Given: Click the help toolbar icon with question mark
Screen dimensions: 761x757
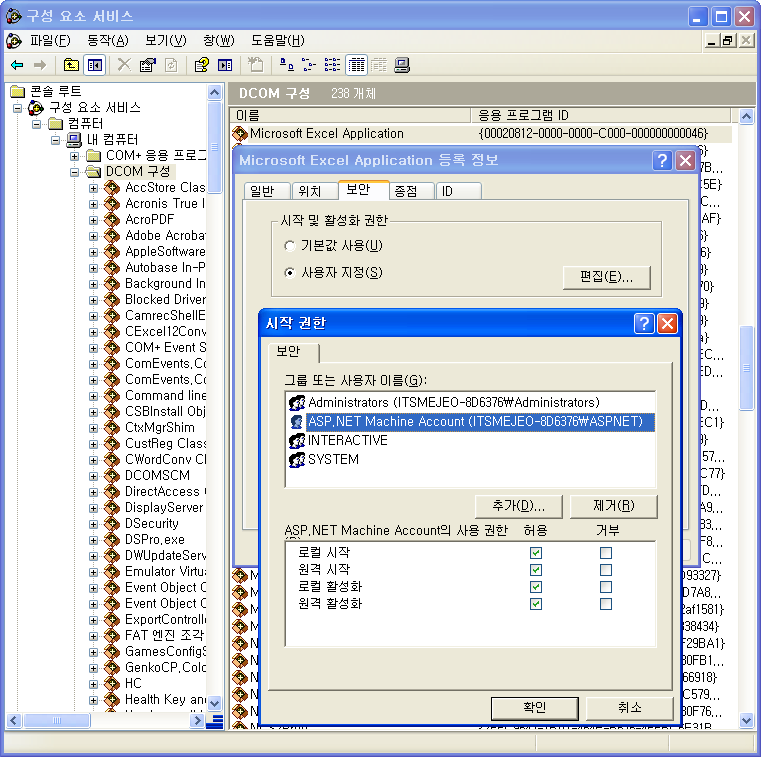Looking at the screenshot, I should (x=201, y=65).
